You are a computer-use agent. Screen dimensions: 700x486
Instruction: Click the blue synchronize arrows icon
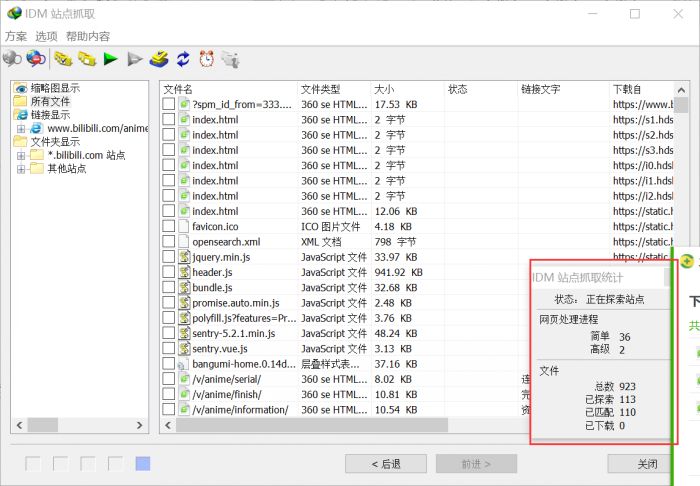pyautogui.click(x=183, y=58)
